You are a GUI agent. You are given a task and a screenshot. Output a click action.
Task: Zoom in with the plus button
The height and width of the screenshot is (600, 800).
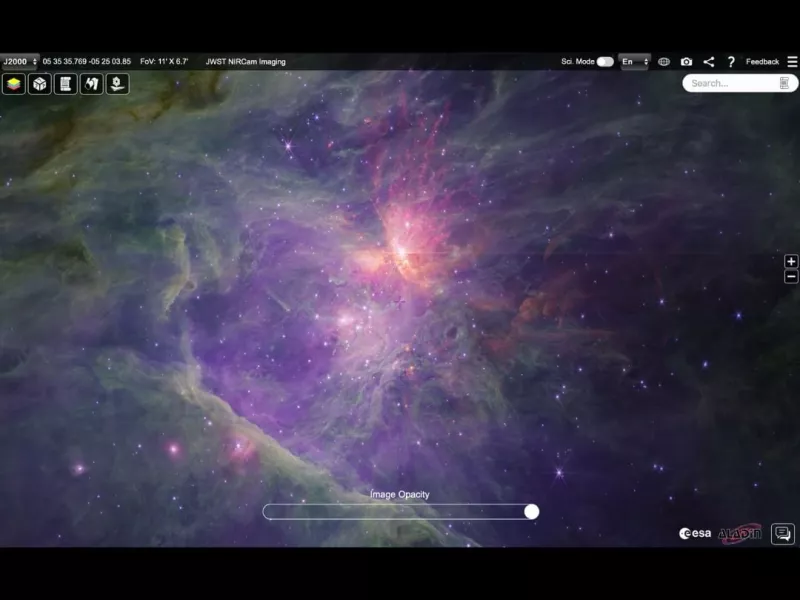click(x=791, y=261)
